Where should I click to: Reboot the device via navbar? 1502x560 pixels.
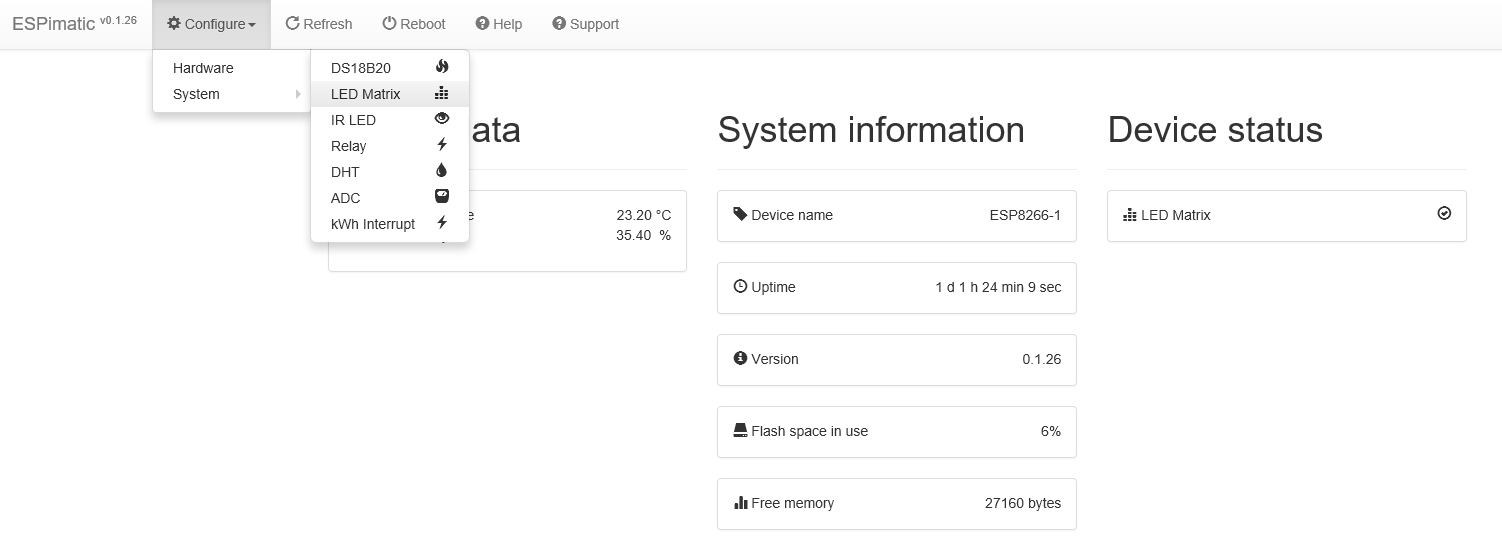click(414, 24)
